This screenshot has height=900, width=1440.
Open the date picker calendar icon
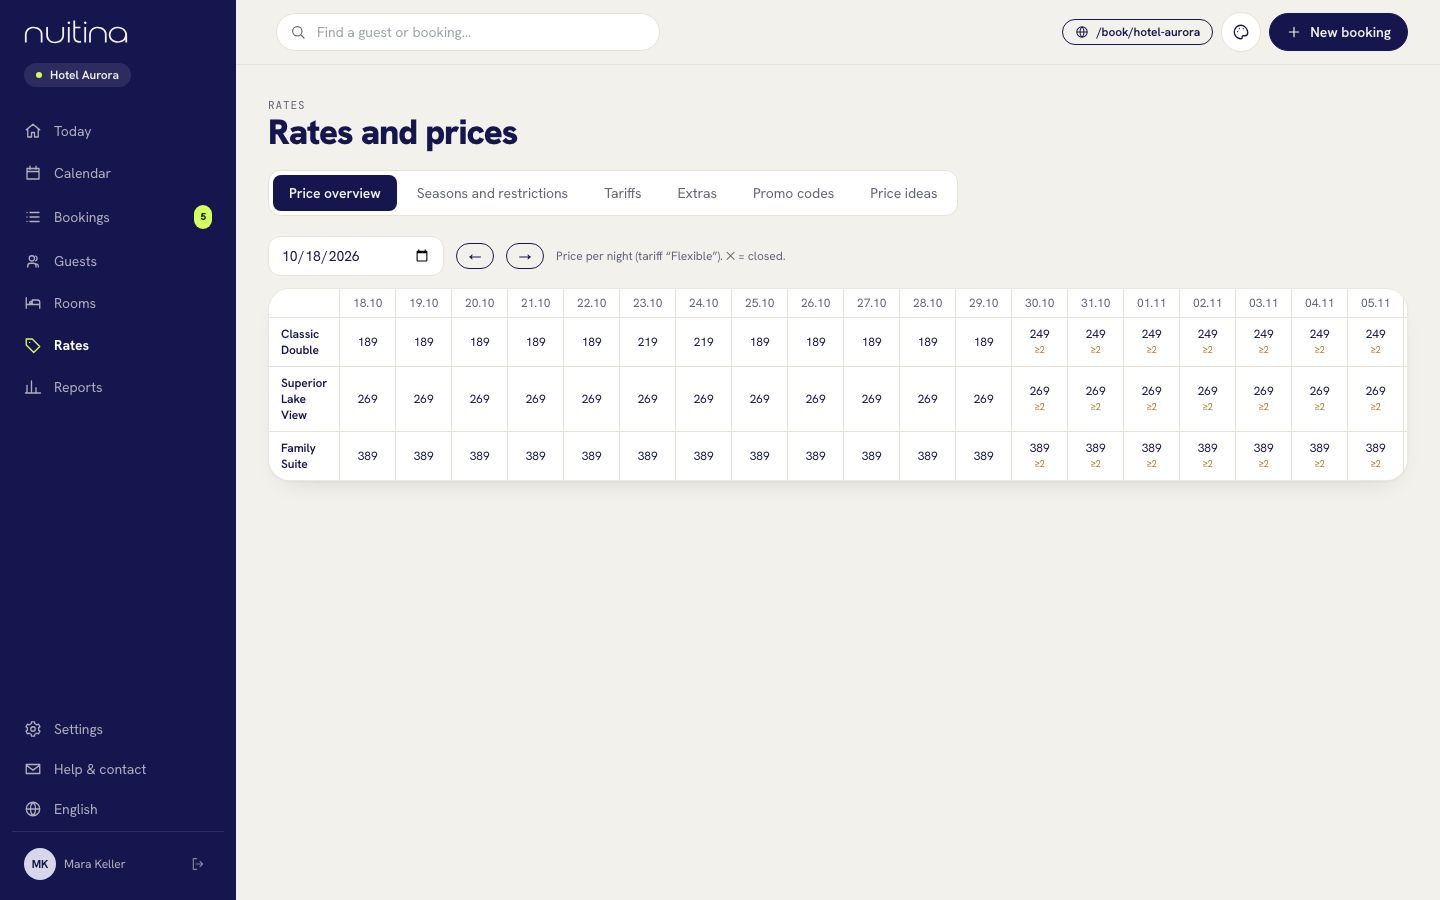coord(422,256)
